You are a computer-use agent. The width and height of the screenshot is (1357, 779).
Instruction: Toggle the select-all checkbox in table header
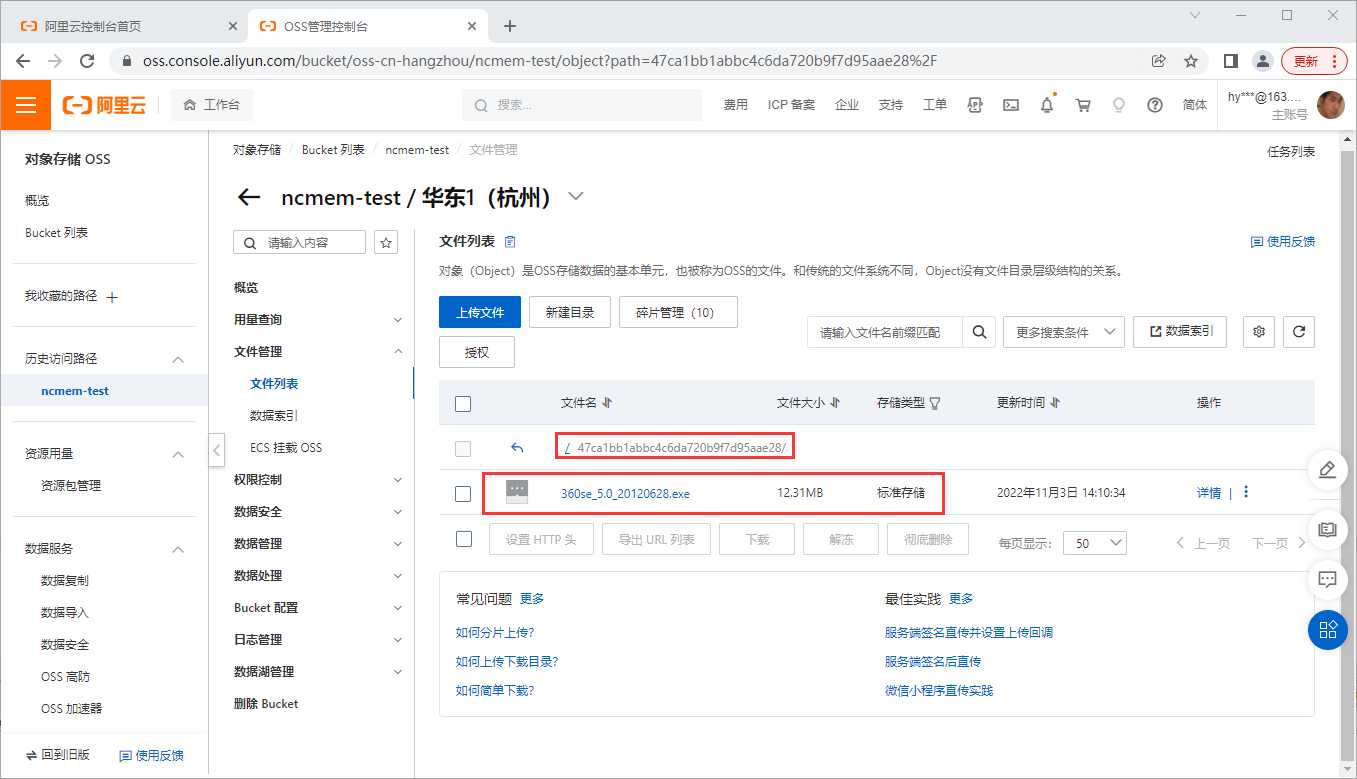463,404
